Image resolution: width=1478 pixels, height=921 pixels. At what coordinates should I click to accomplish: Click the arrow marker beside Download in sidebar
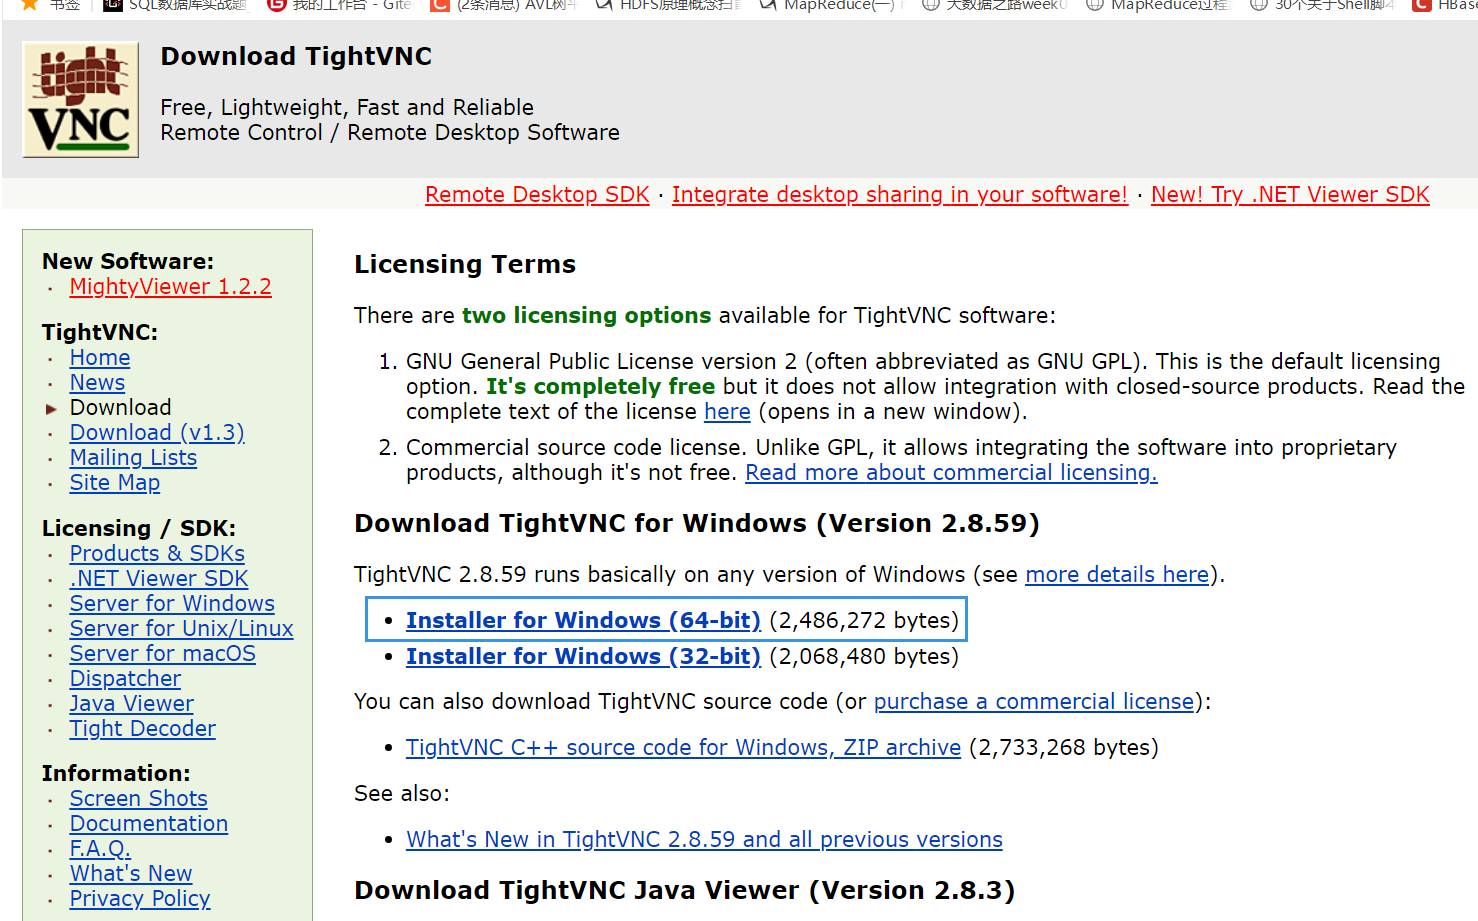(x=51, y=408)
